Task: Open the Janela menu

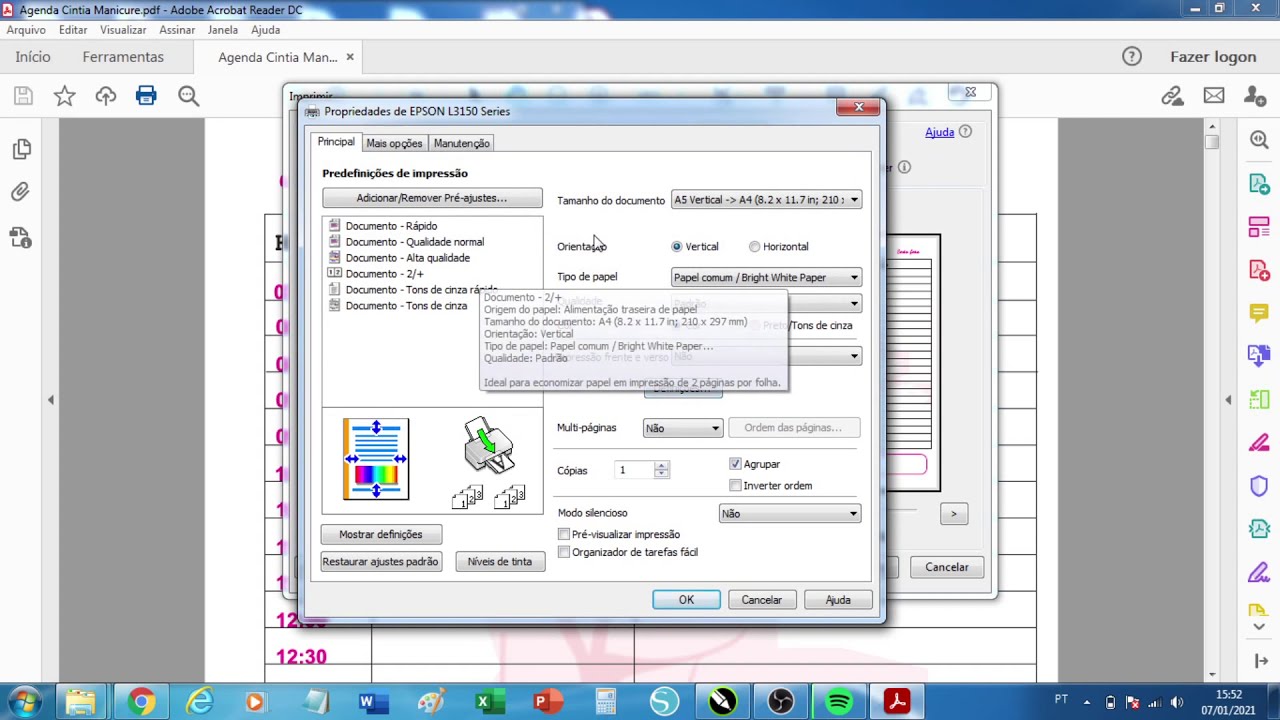Action: [x=223, y=30]
